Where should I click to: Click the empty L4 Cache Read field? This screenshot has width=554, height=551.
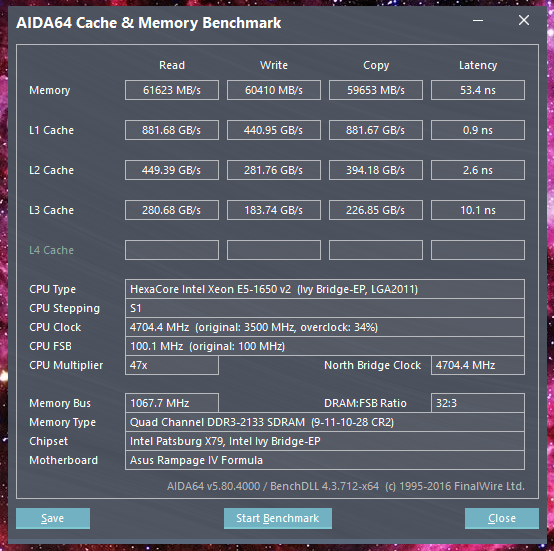pyautogui.click(x=172, y=250)
